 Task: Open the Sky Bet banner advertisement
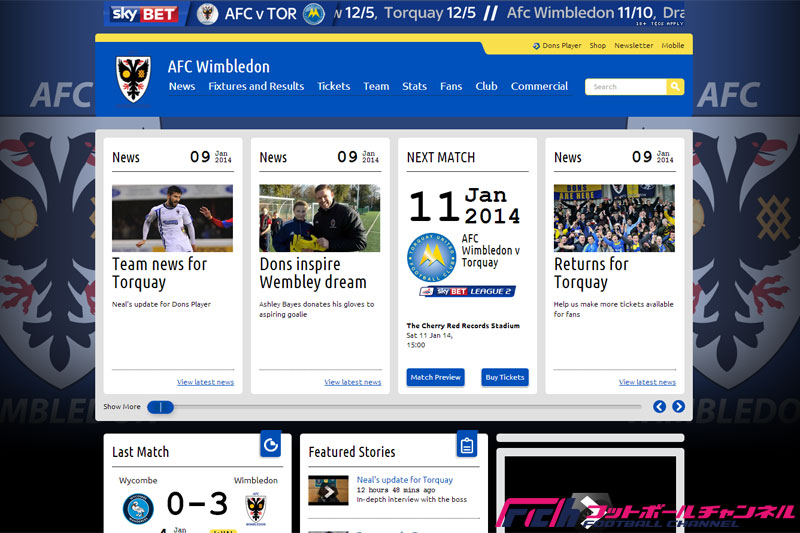(x=400, y=14)
